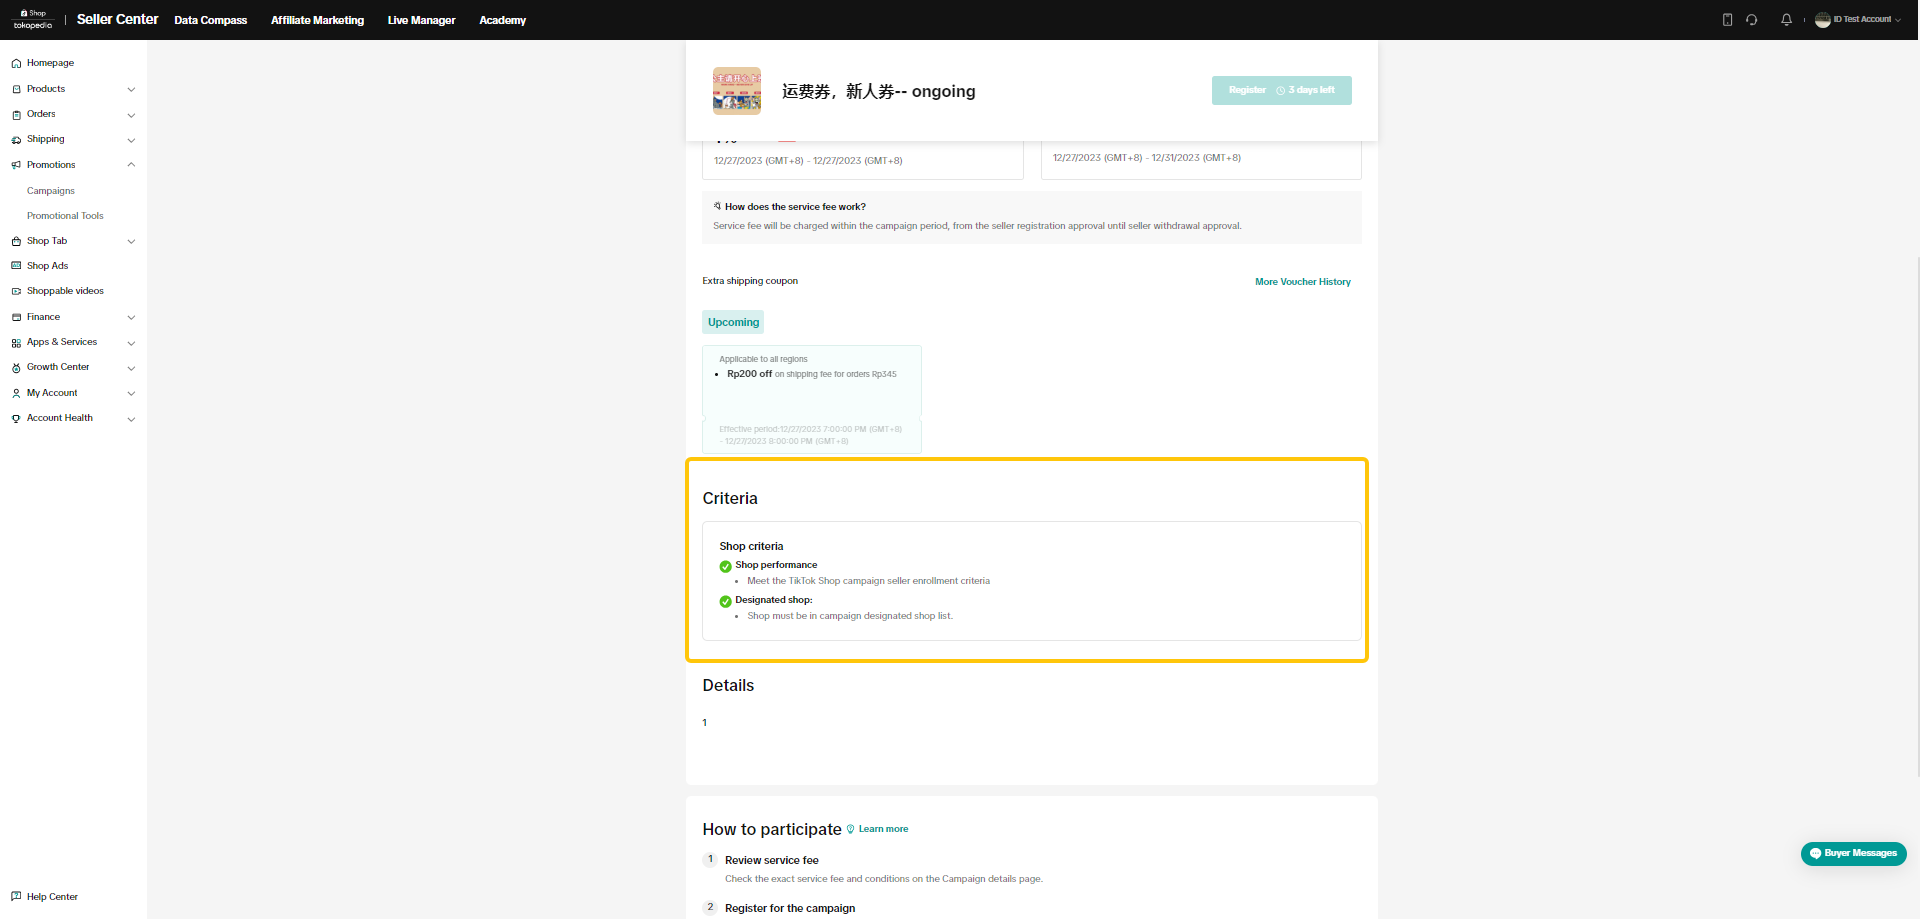Open the headset support icon

pos(1752,20)
